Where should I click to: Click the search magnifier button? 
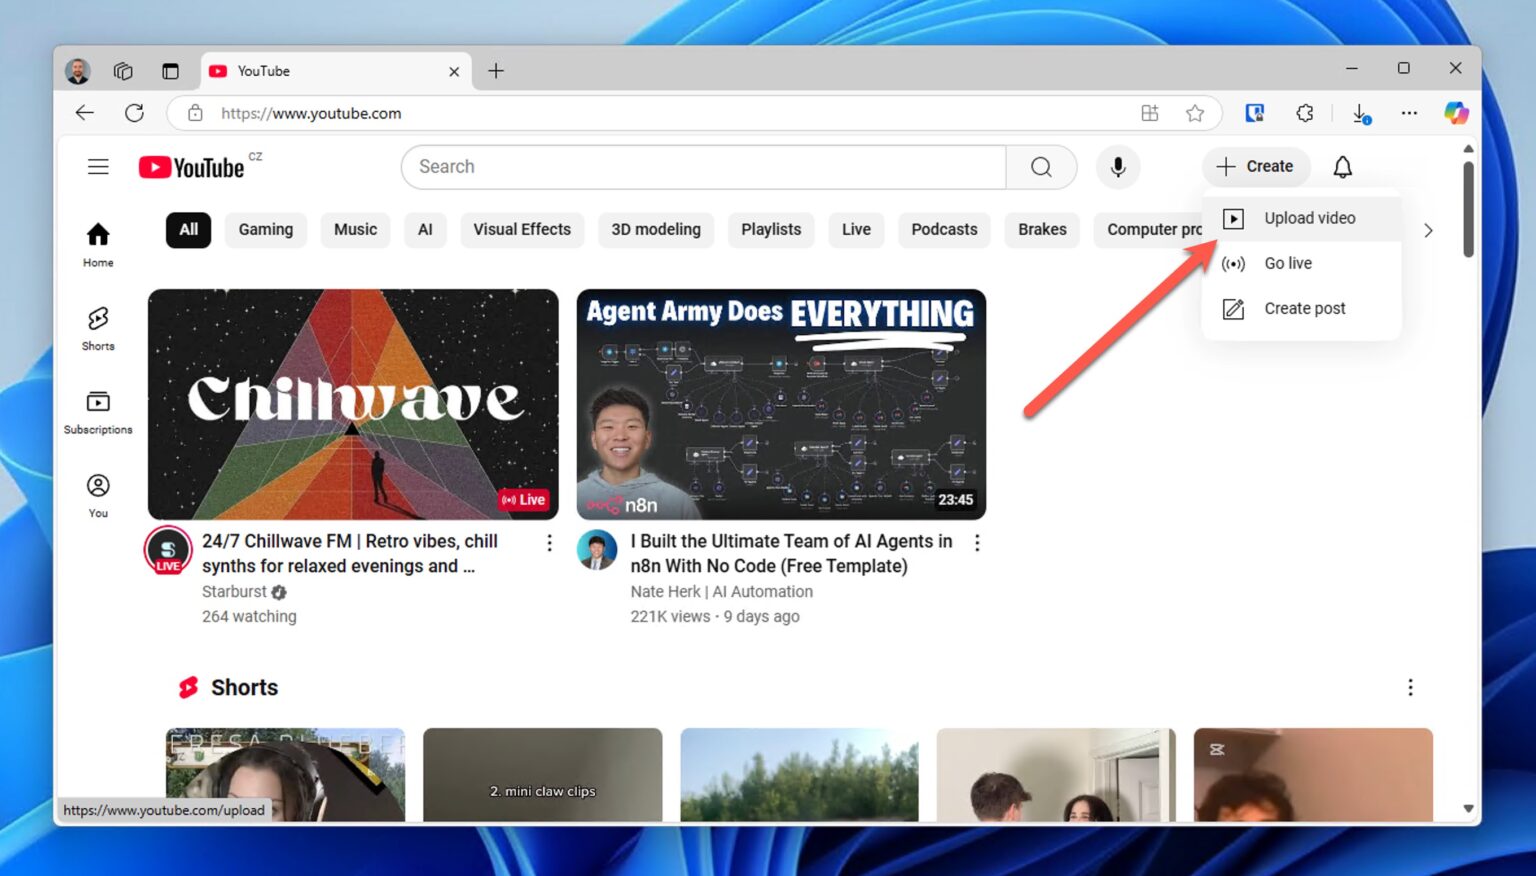(1041, 167)
